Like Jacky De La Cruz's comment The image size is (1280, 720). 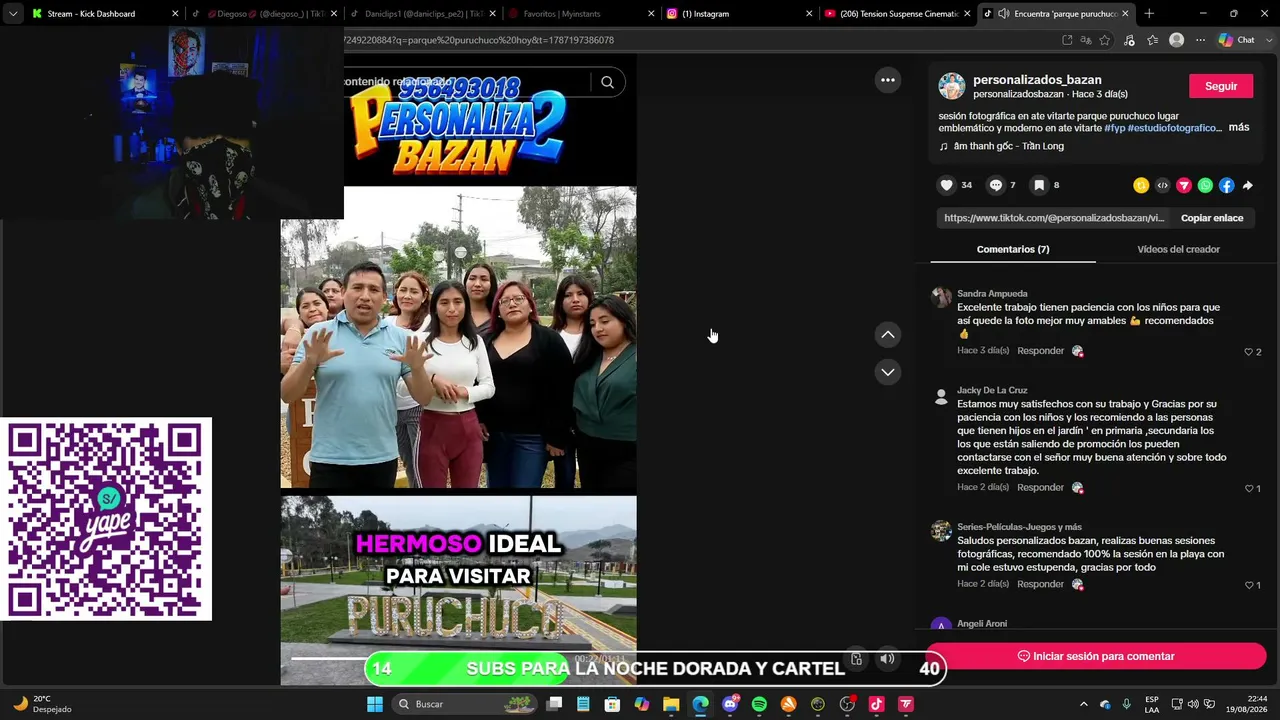[1248, 488]
